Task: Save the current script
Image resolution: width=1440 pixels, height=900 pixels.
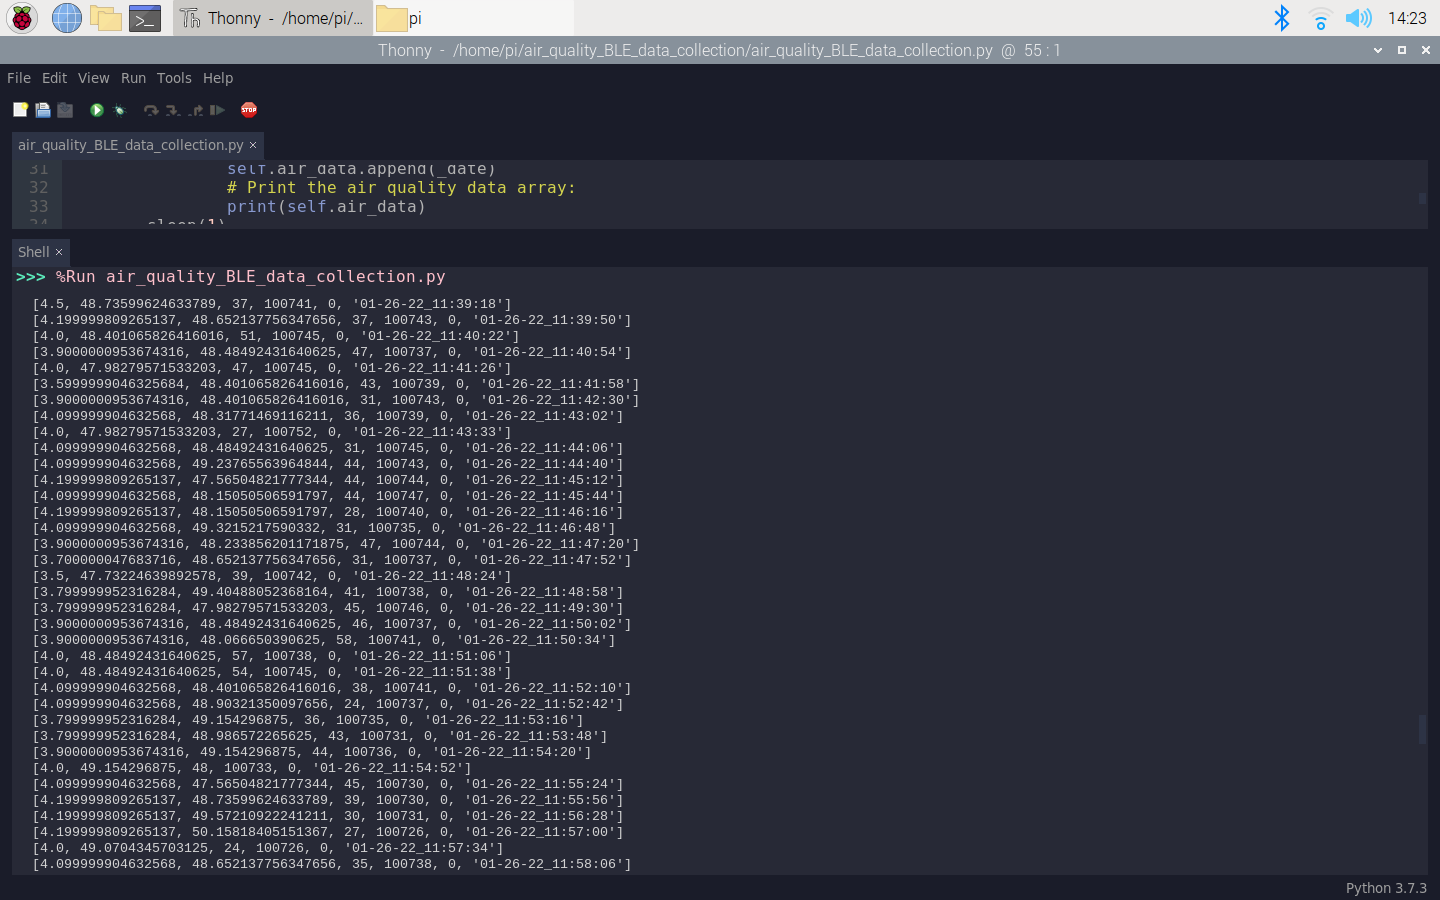Action: pos(65,110)
